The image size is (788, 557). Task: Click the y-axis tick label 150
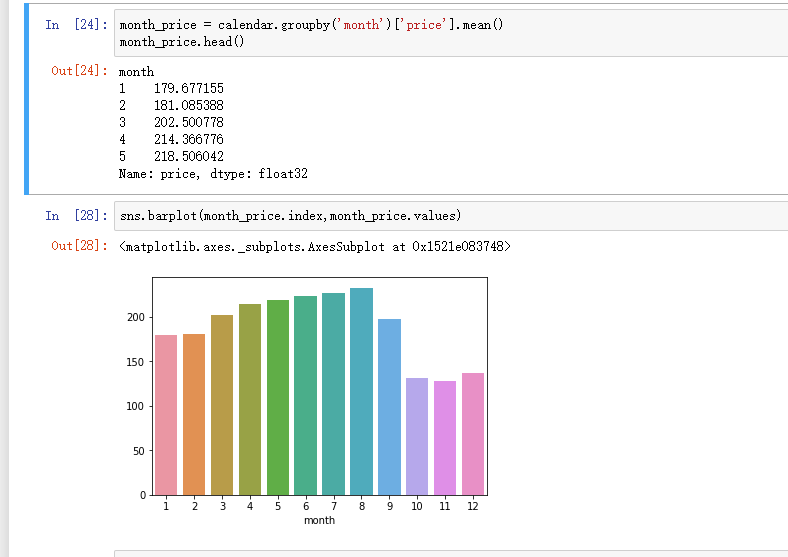tap(136, 362)
